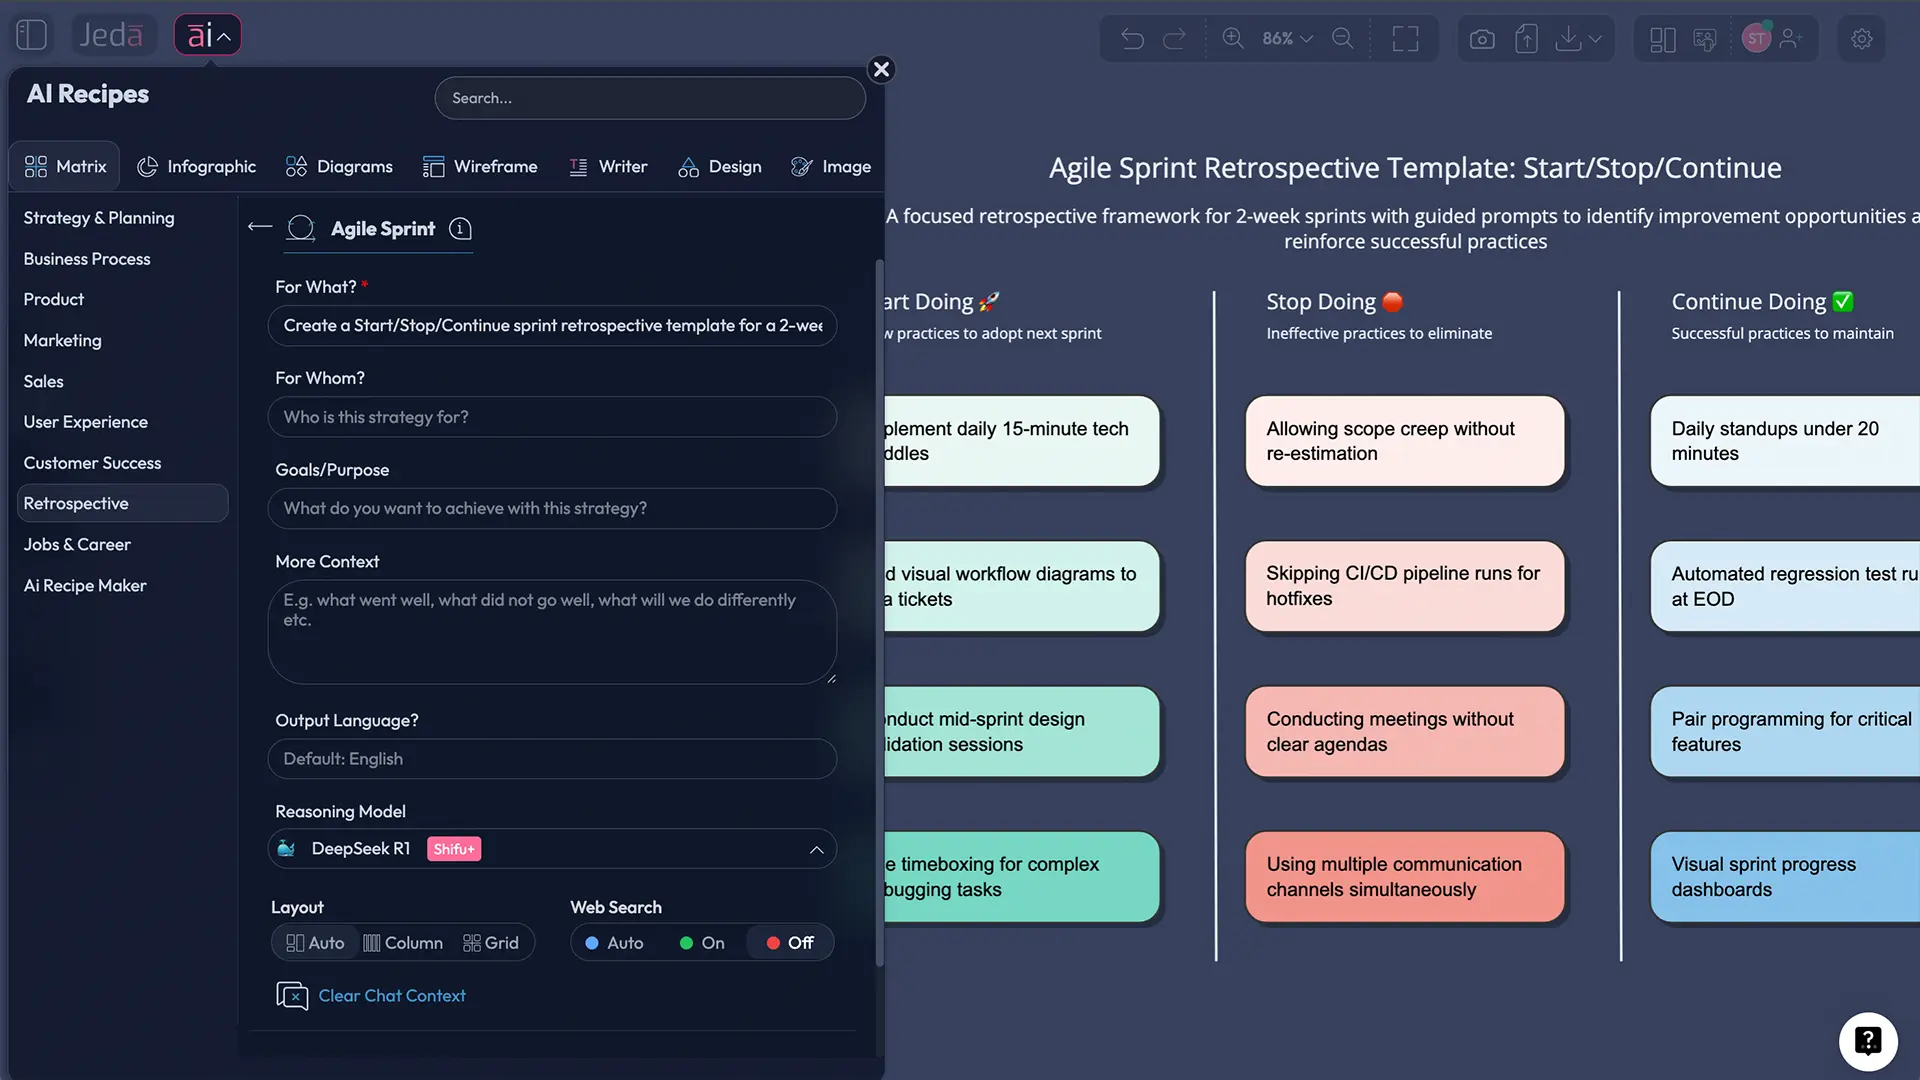The width and height of the screenshot is (1920, 1080).
Task: Take a snapshot with the camera icon
Action: point(1483,38)
